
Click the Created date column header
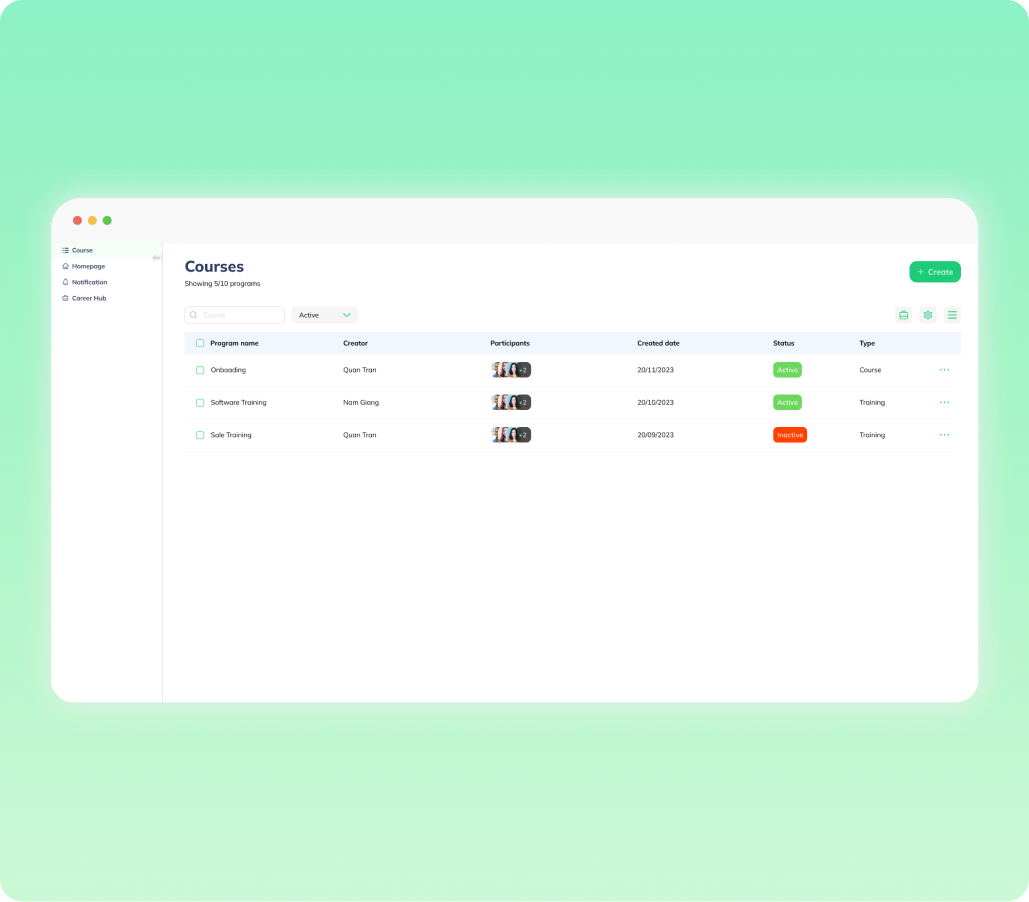[658, 343]
